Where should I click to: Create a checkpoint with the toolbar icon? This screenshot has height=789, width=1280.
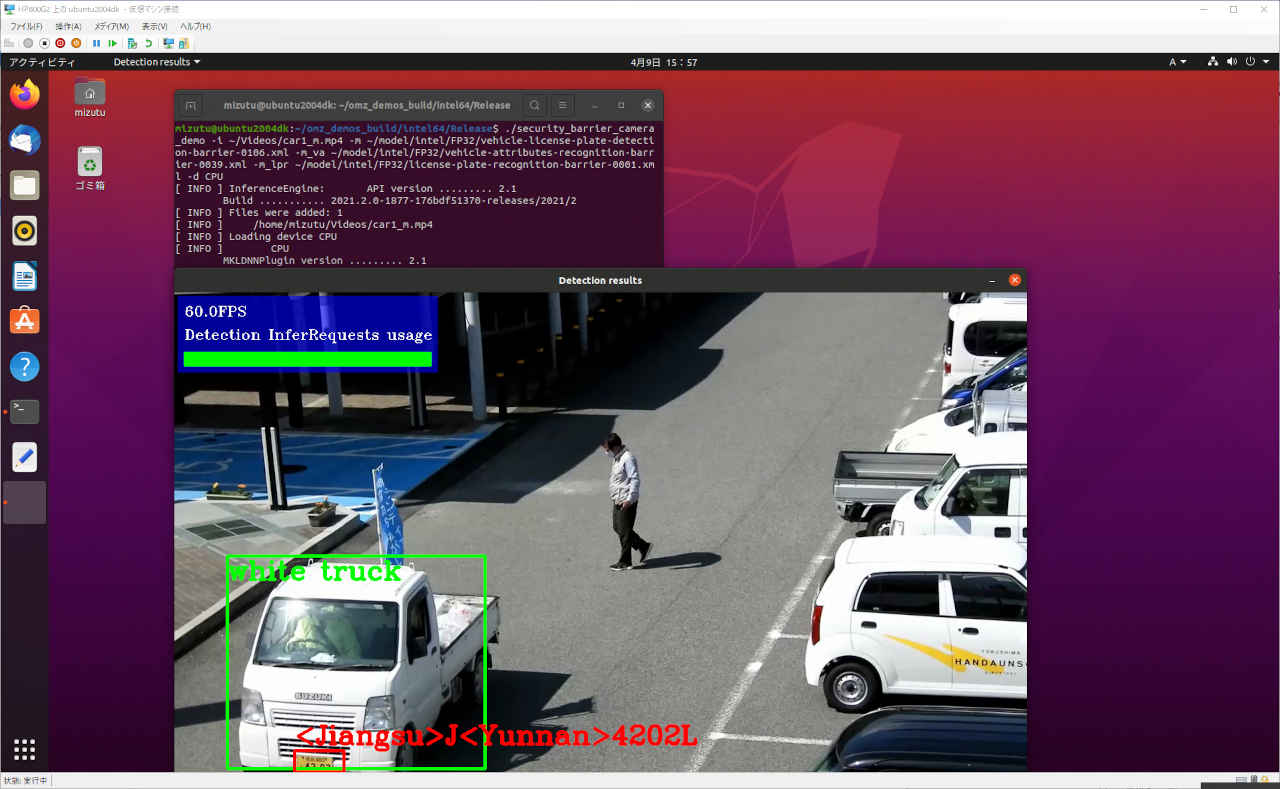132,43
